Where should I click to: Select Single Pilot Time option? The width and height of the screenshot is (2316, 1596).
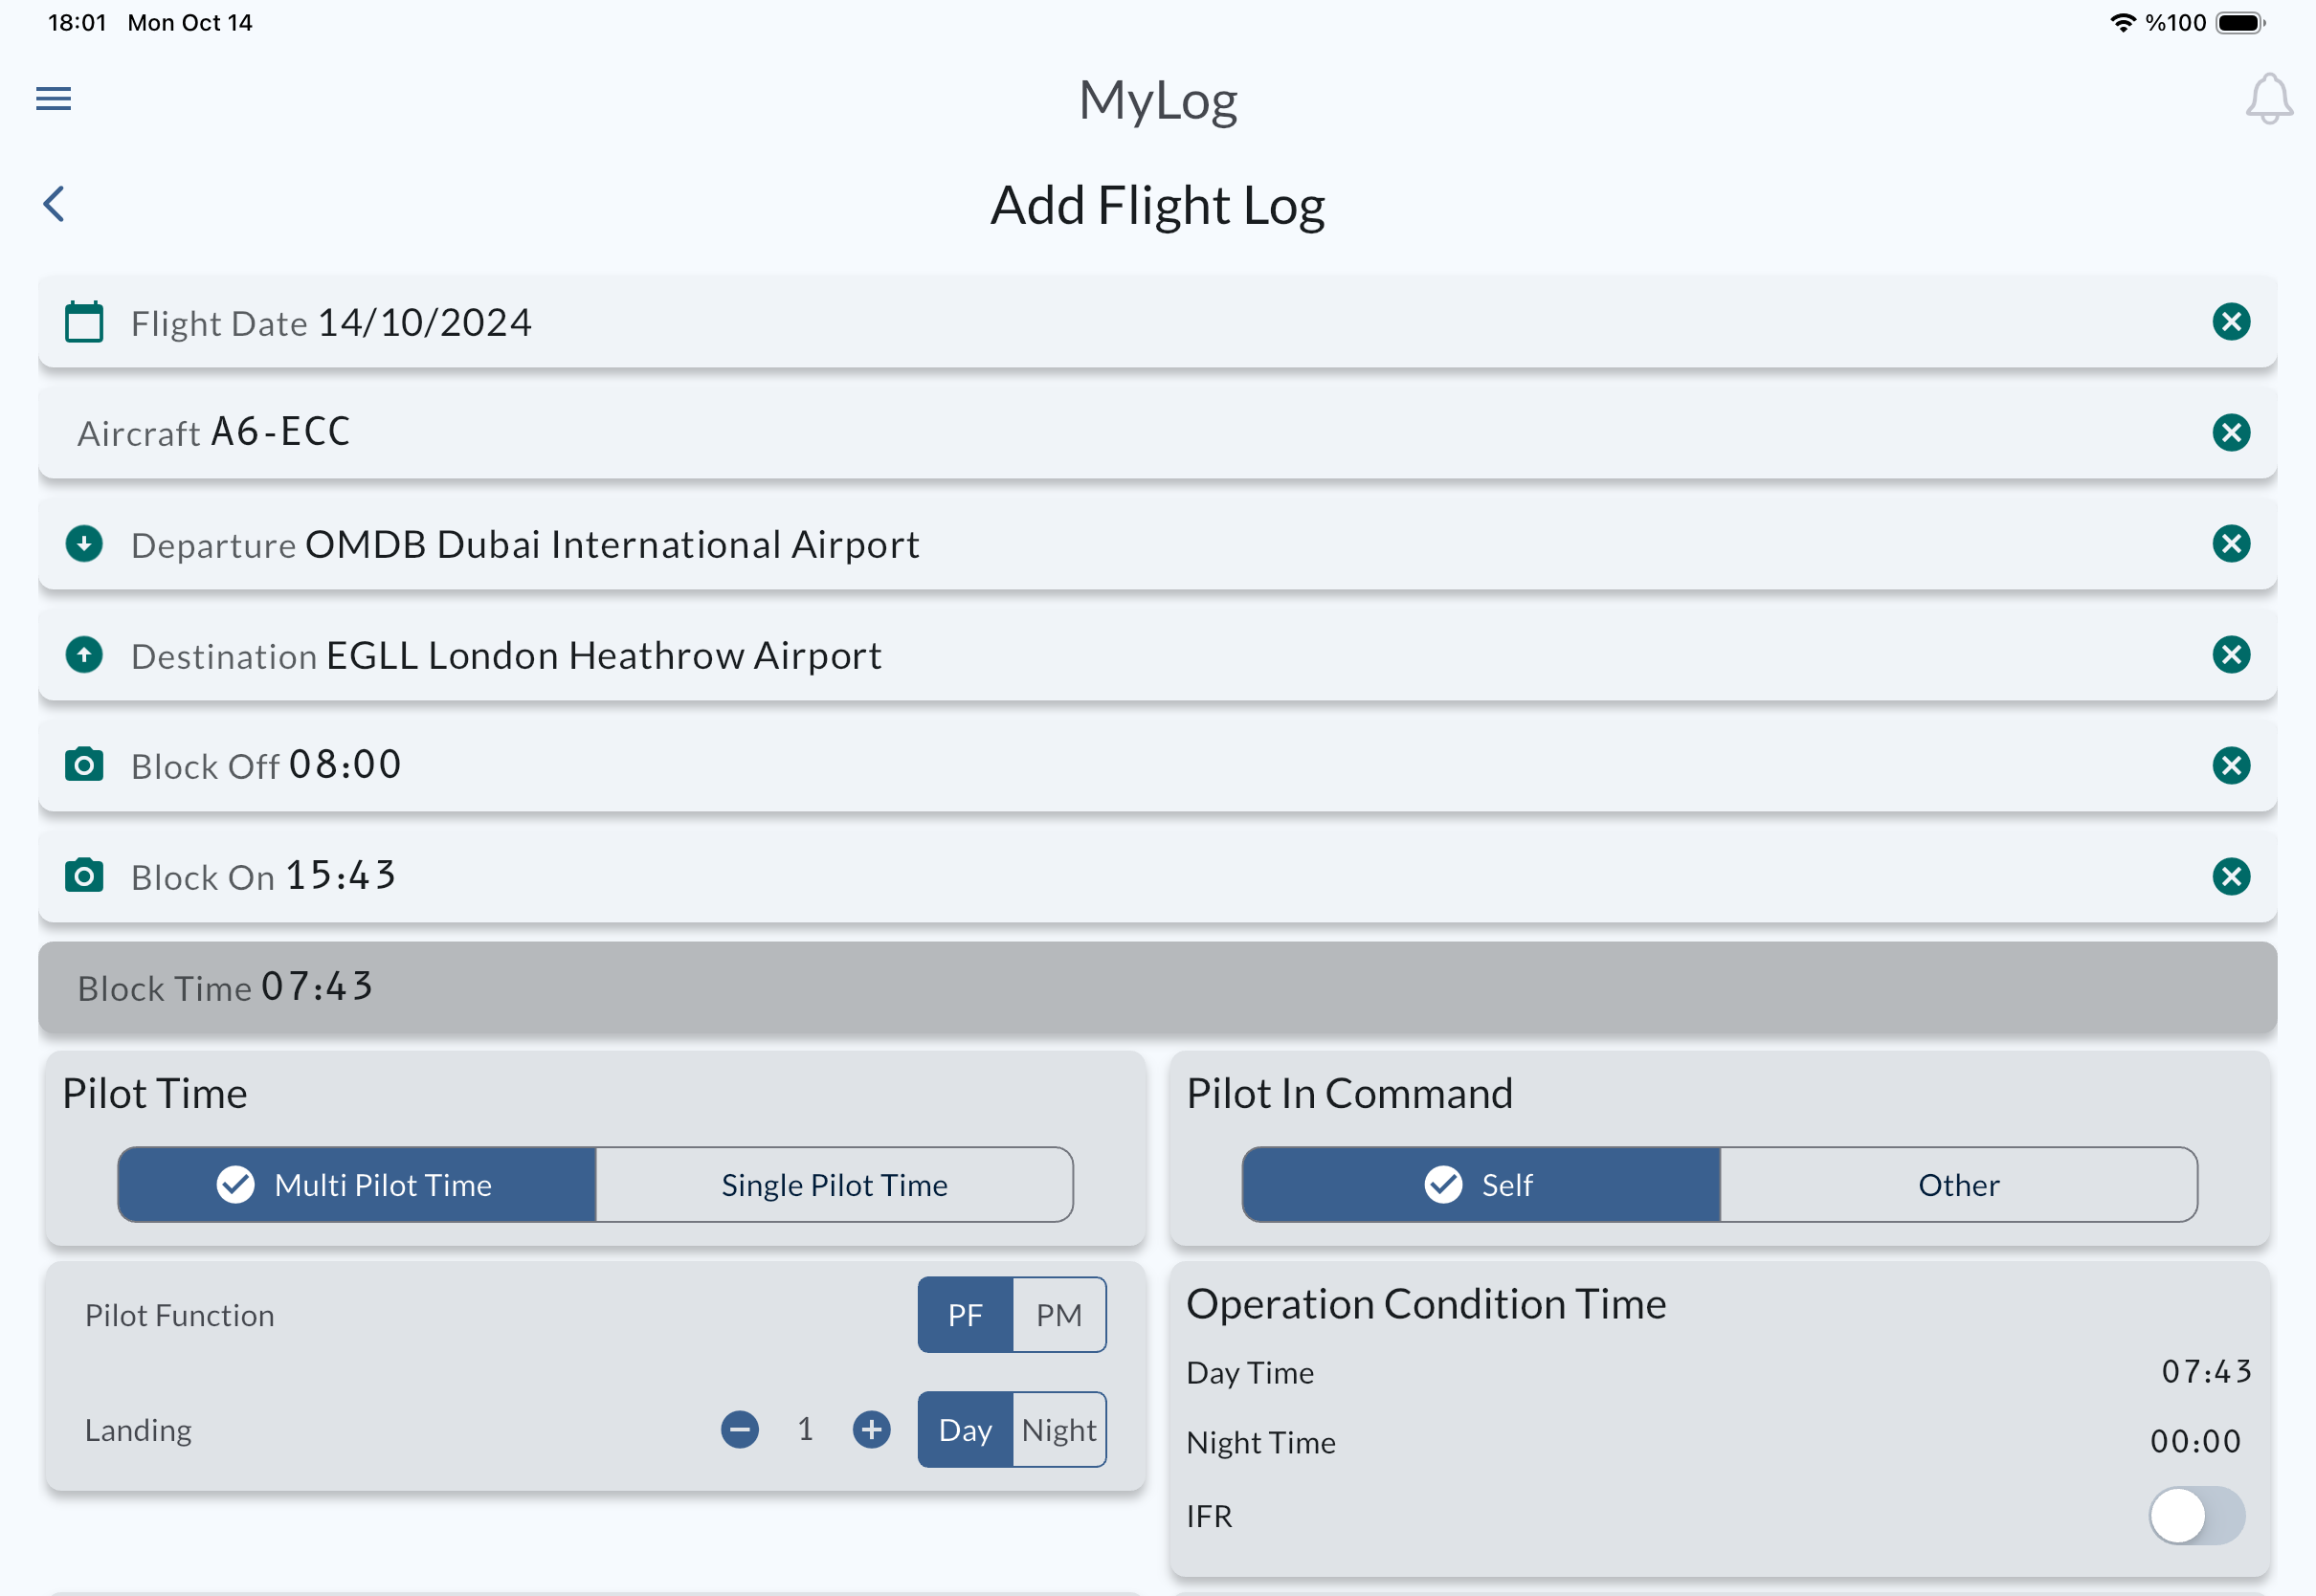click(x=834, y=1185)
